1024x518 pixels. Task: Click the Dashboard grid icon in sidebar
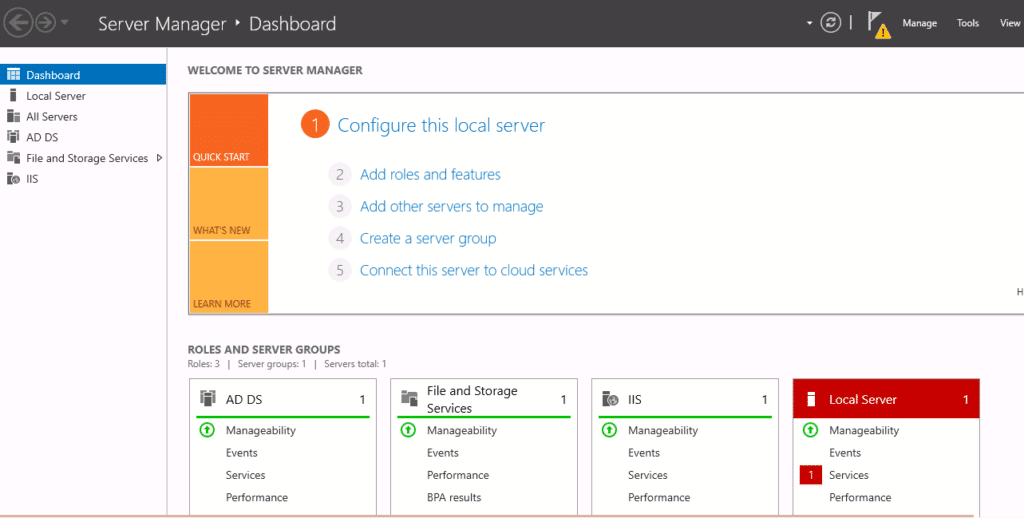pyautogui.click(x=13, y=74)
